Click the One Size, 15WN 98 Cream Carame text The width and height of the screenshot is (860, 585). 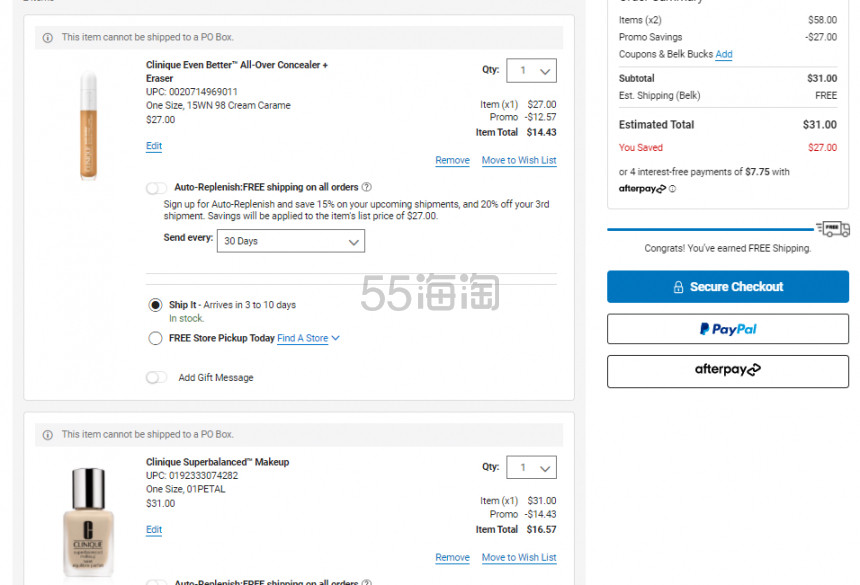[218, 105]
